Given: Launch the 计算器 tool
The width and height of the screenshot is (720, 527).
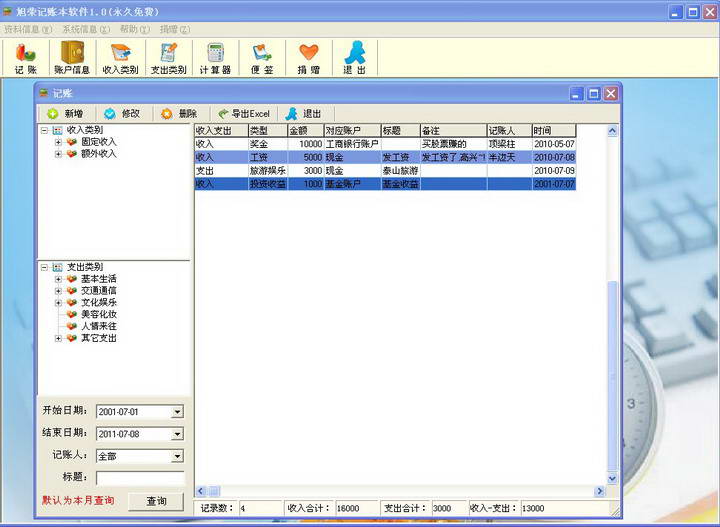Looking at the screenshot, I should (214, 58).
